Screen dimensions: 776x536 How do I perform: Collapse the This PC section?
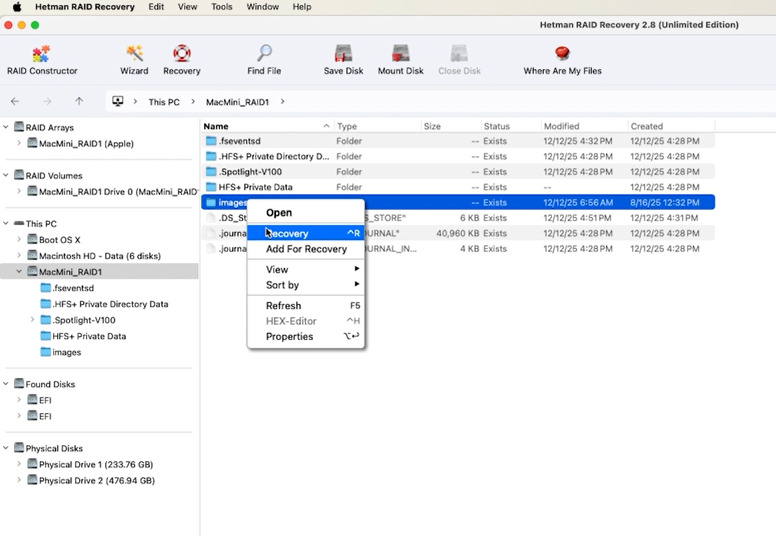tap(6, 223)
